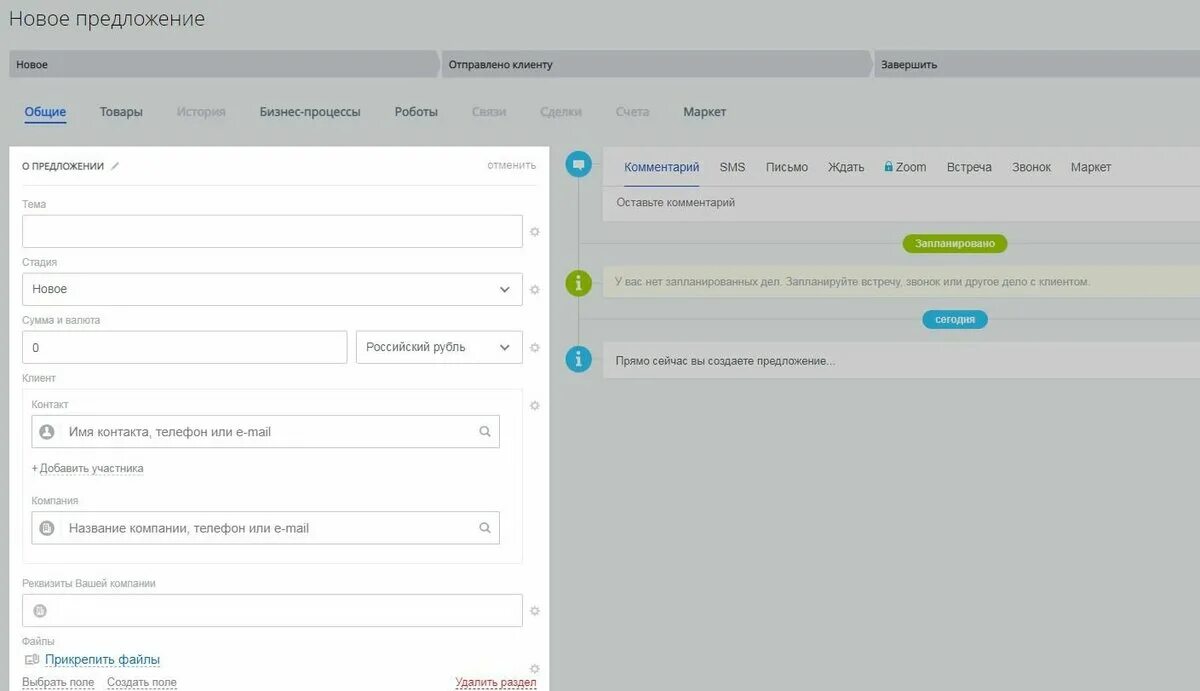This screenshot has height=691, width=1200.
Task: Click the lock icon beside Zoom
Action: (x=888, y=166)
